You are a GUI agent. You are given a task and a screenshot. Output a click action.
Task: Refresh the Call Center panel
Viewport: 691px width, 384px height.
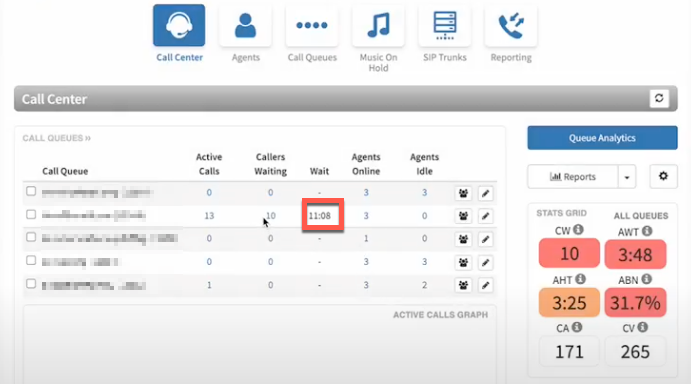659,98
